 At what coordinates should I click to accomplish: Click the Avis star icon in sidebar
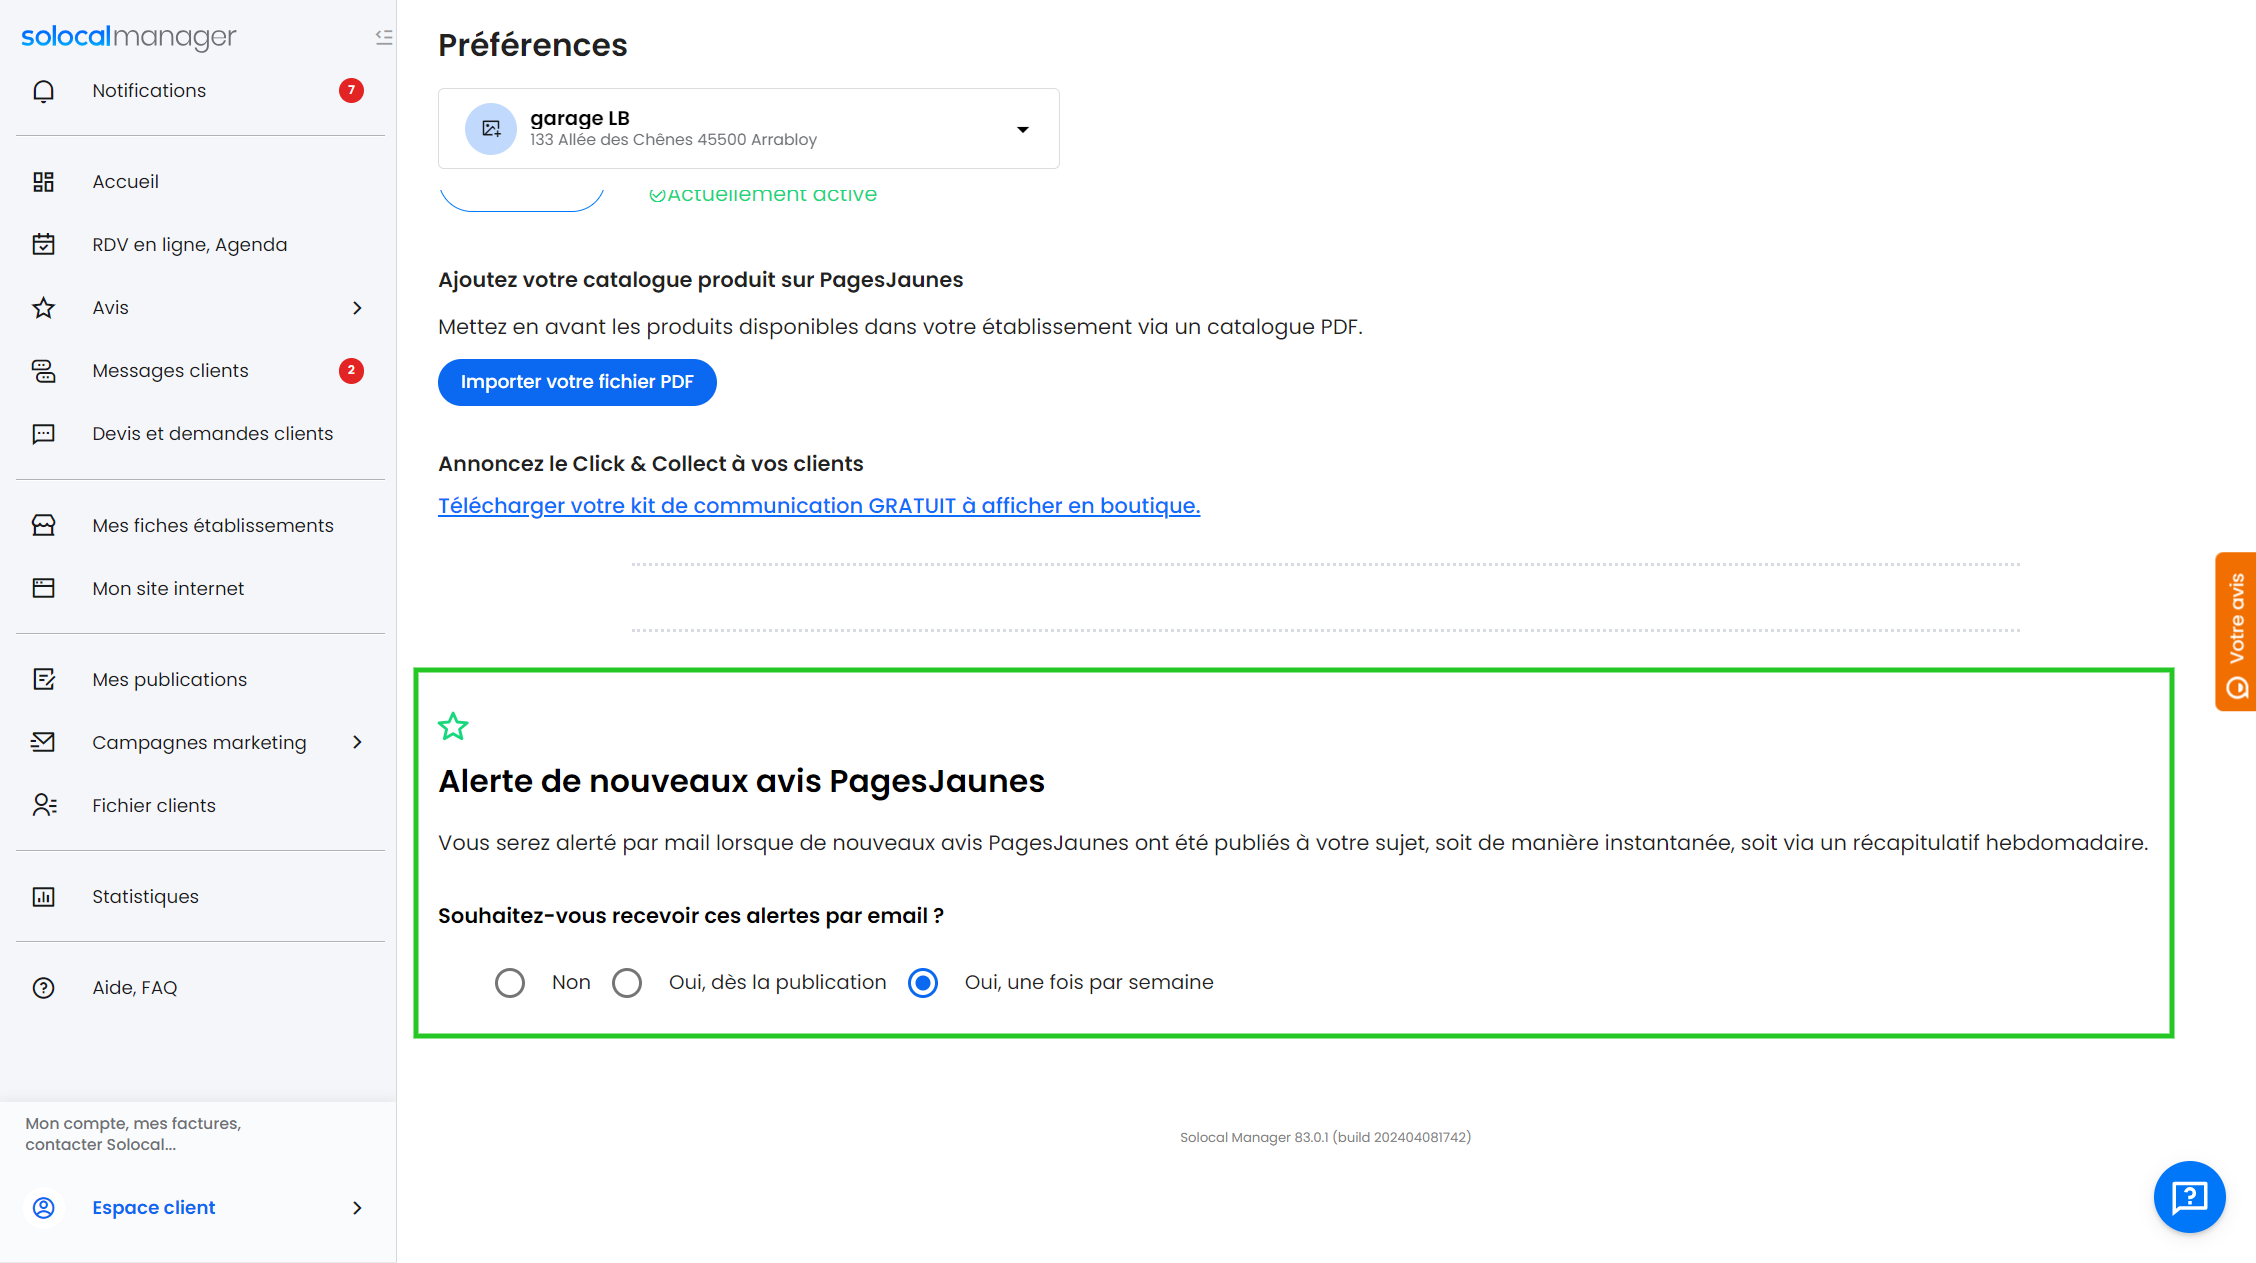point(43,308)
